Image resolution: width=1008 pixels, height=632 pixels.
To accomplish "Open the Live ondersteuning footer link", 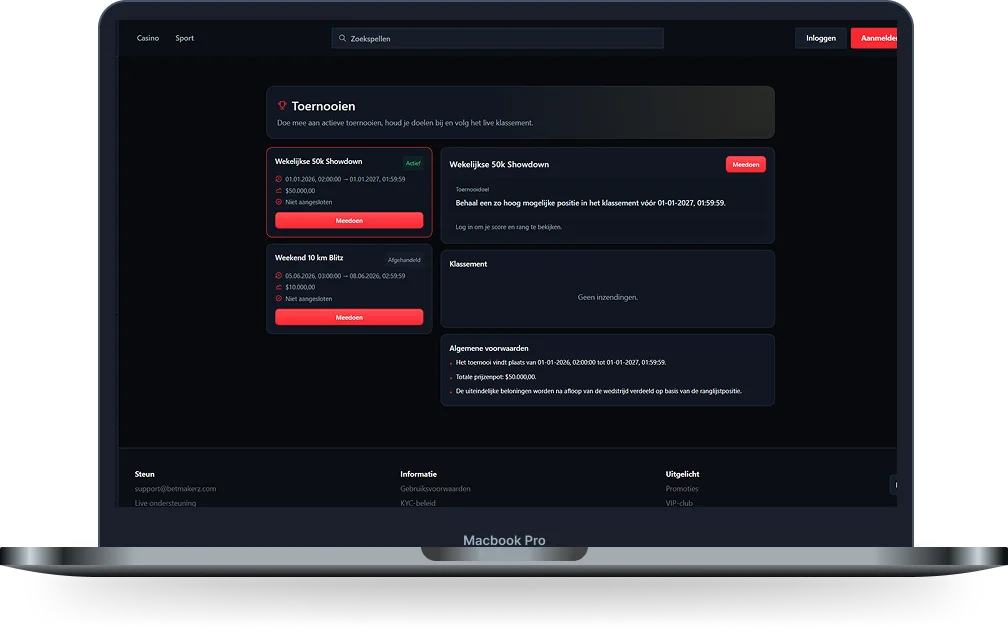I will point(165,503).
